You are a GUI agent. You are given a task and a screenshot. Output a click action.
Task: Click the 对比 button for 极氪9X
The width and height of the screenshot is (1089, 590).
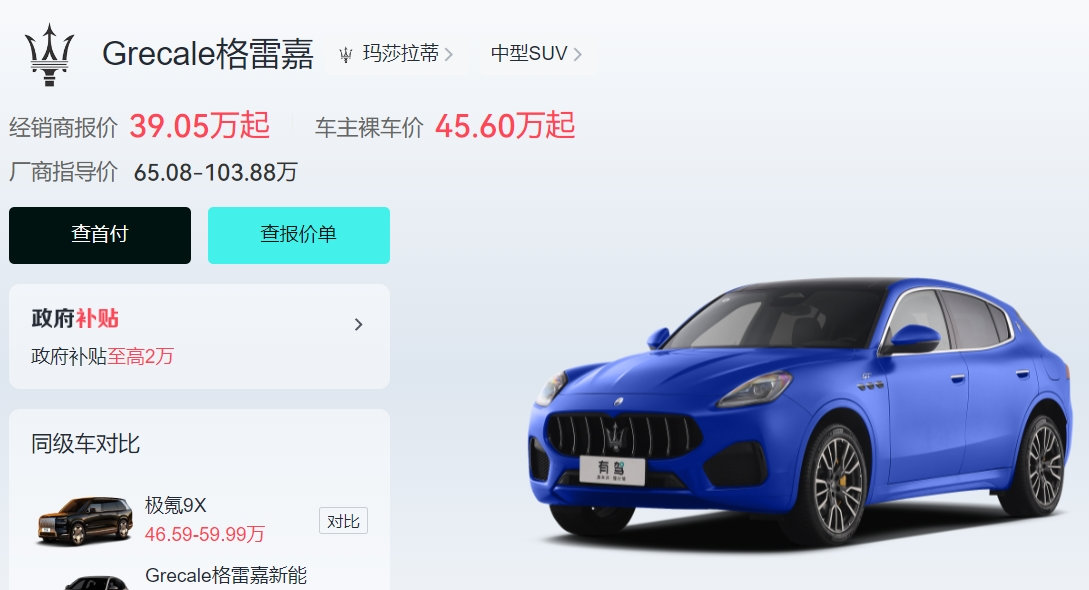pyautogui.click(x=343, y=521)
